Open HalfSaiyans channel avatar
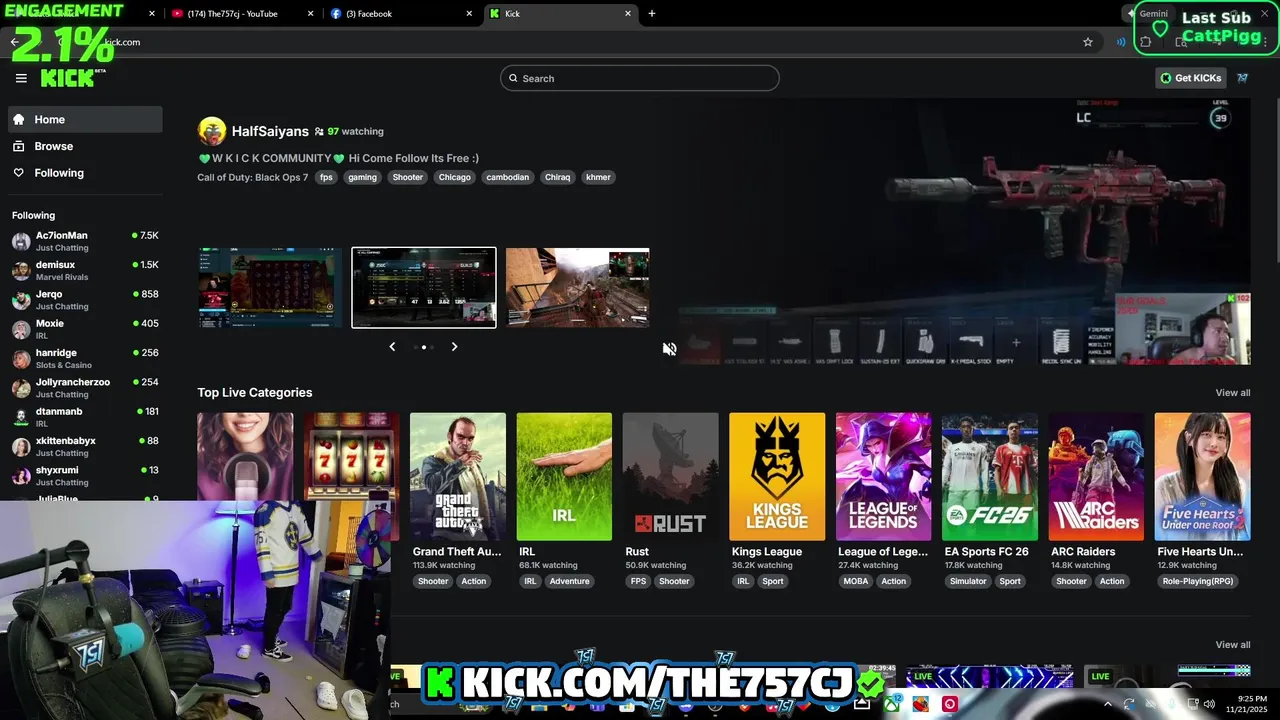1280x720 pixels. coord(212,131)
